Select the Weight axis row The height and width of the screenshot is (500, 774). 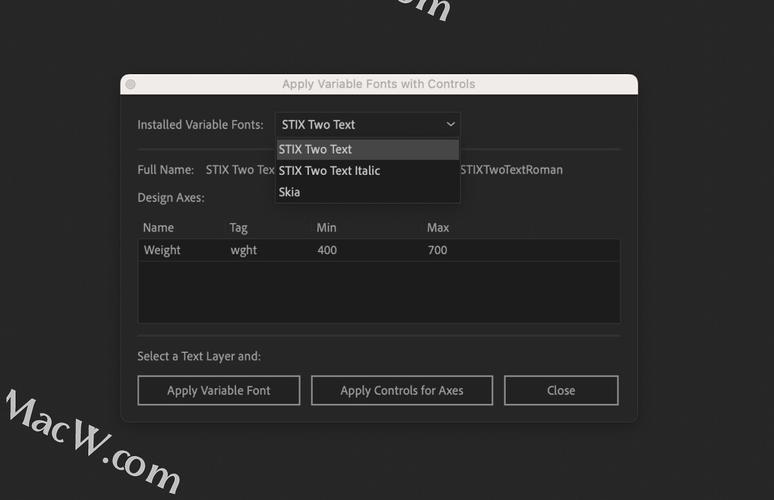[x=379, y=250]
